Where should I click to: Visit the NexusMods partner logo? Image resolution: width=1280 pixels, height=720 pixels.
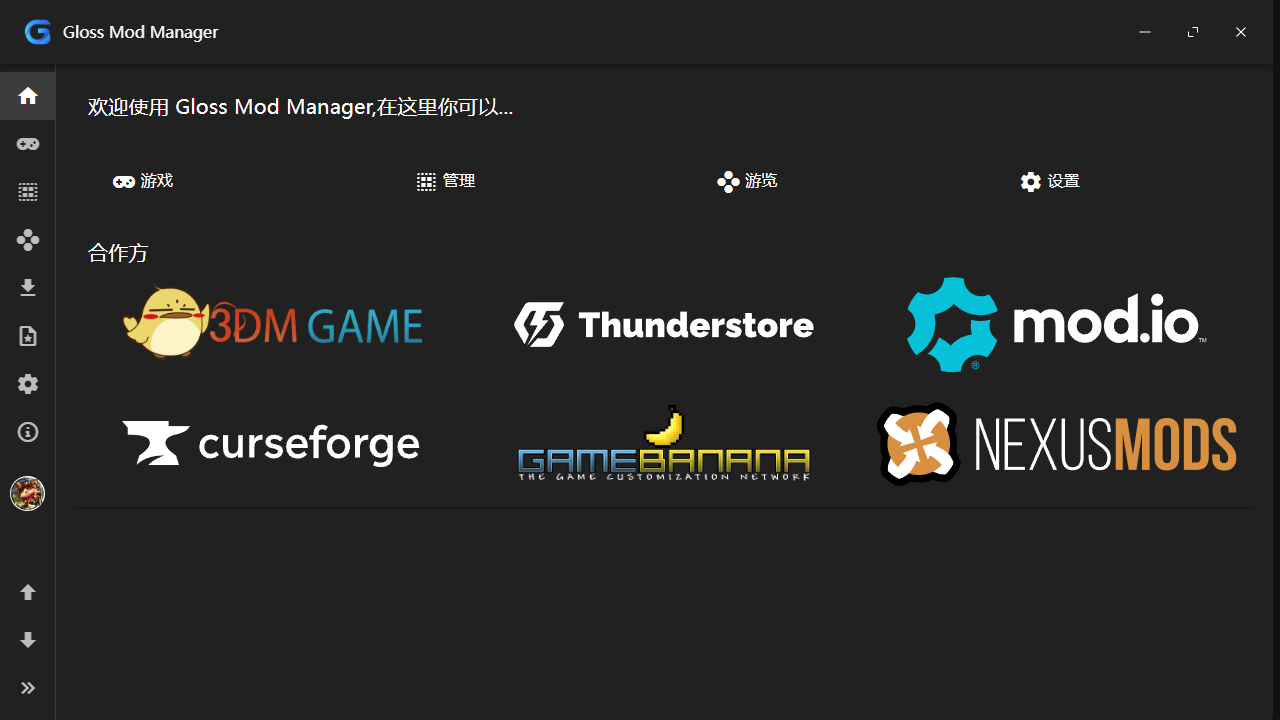[1057, 444]
